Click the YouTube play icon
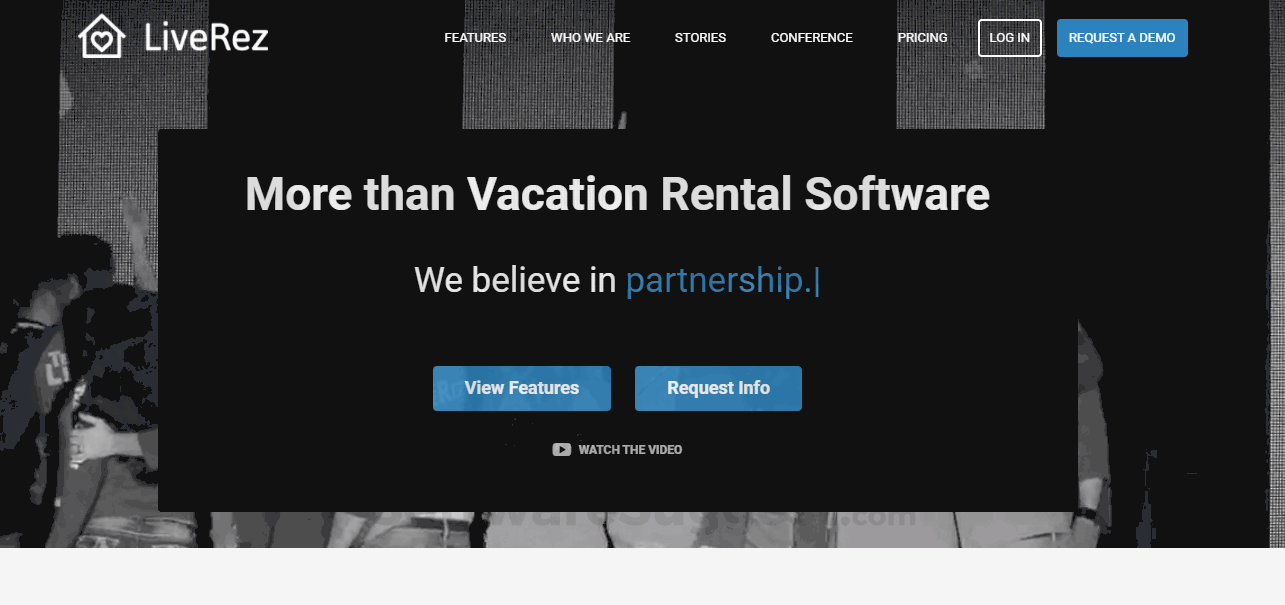1285x605 pixels. pos(561,450)
